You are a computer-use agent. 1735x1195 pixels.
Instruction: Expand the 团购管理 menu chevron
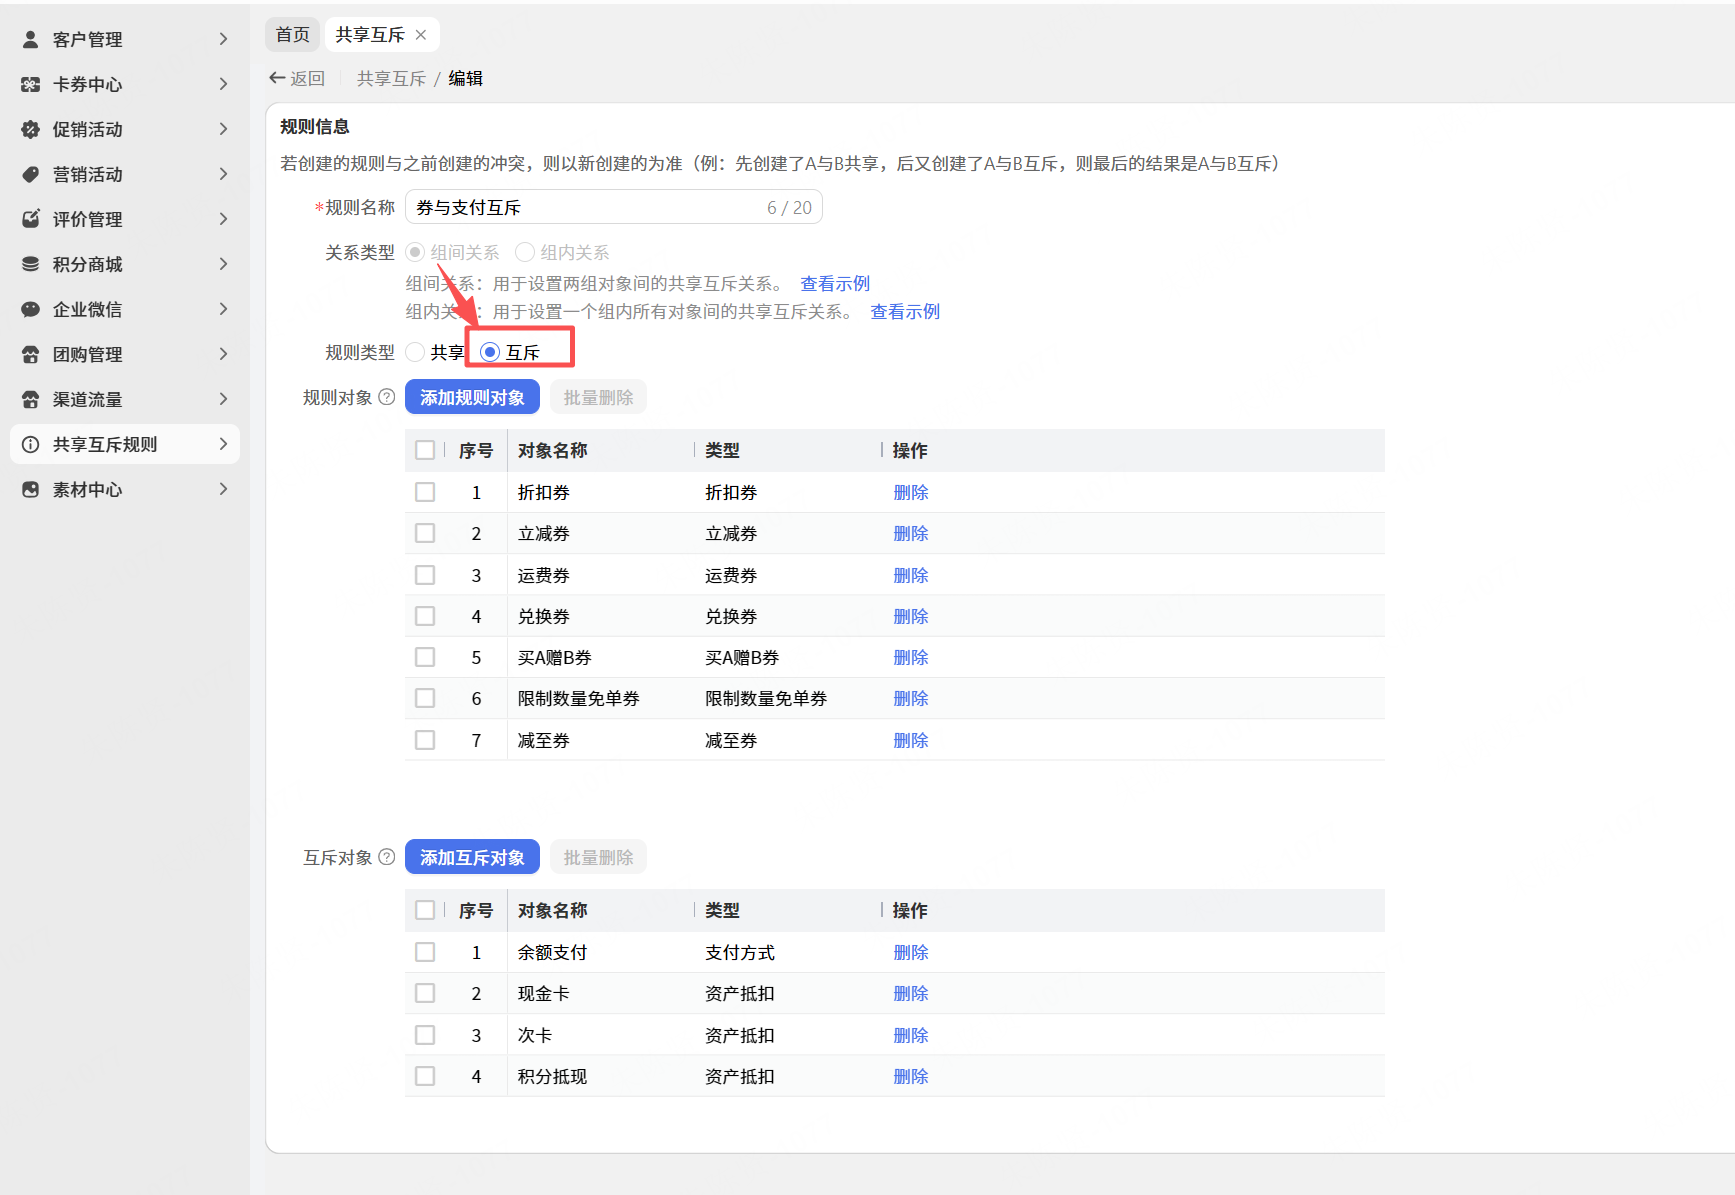pyautogui.click(x=223, y=354)
